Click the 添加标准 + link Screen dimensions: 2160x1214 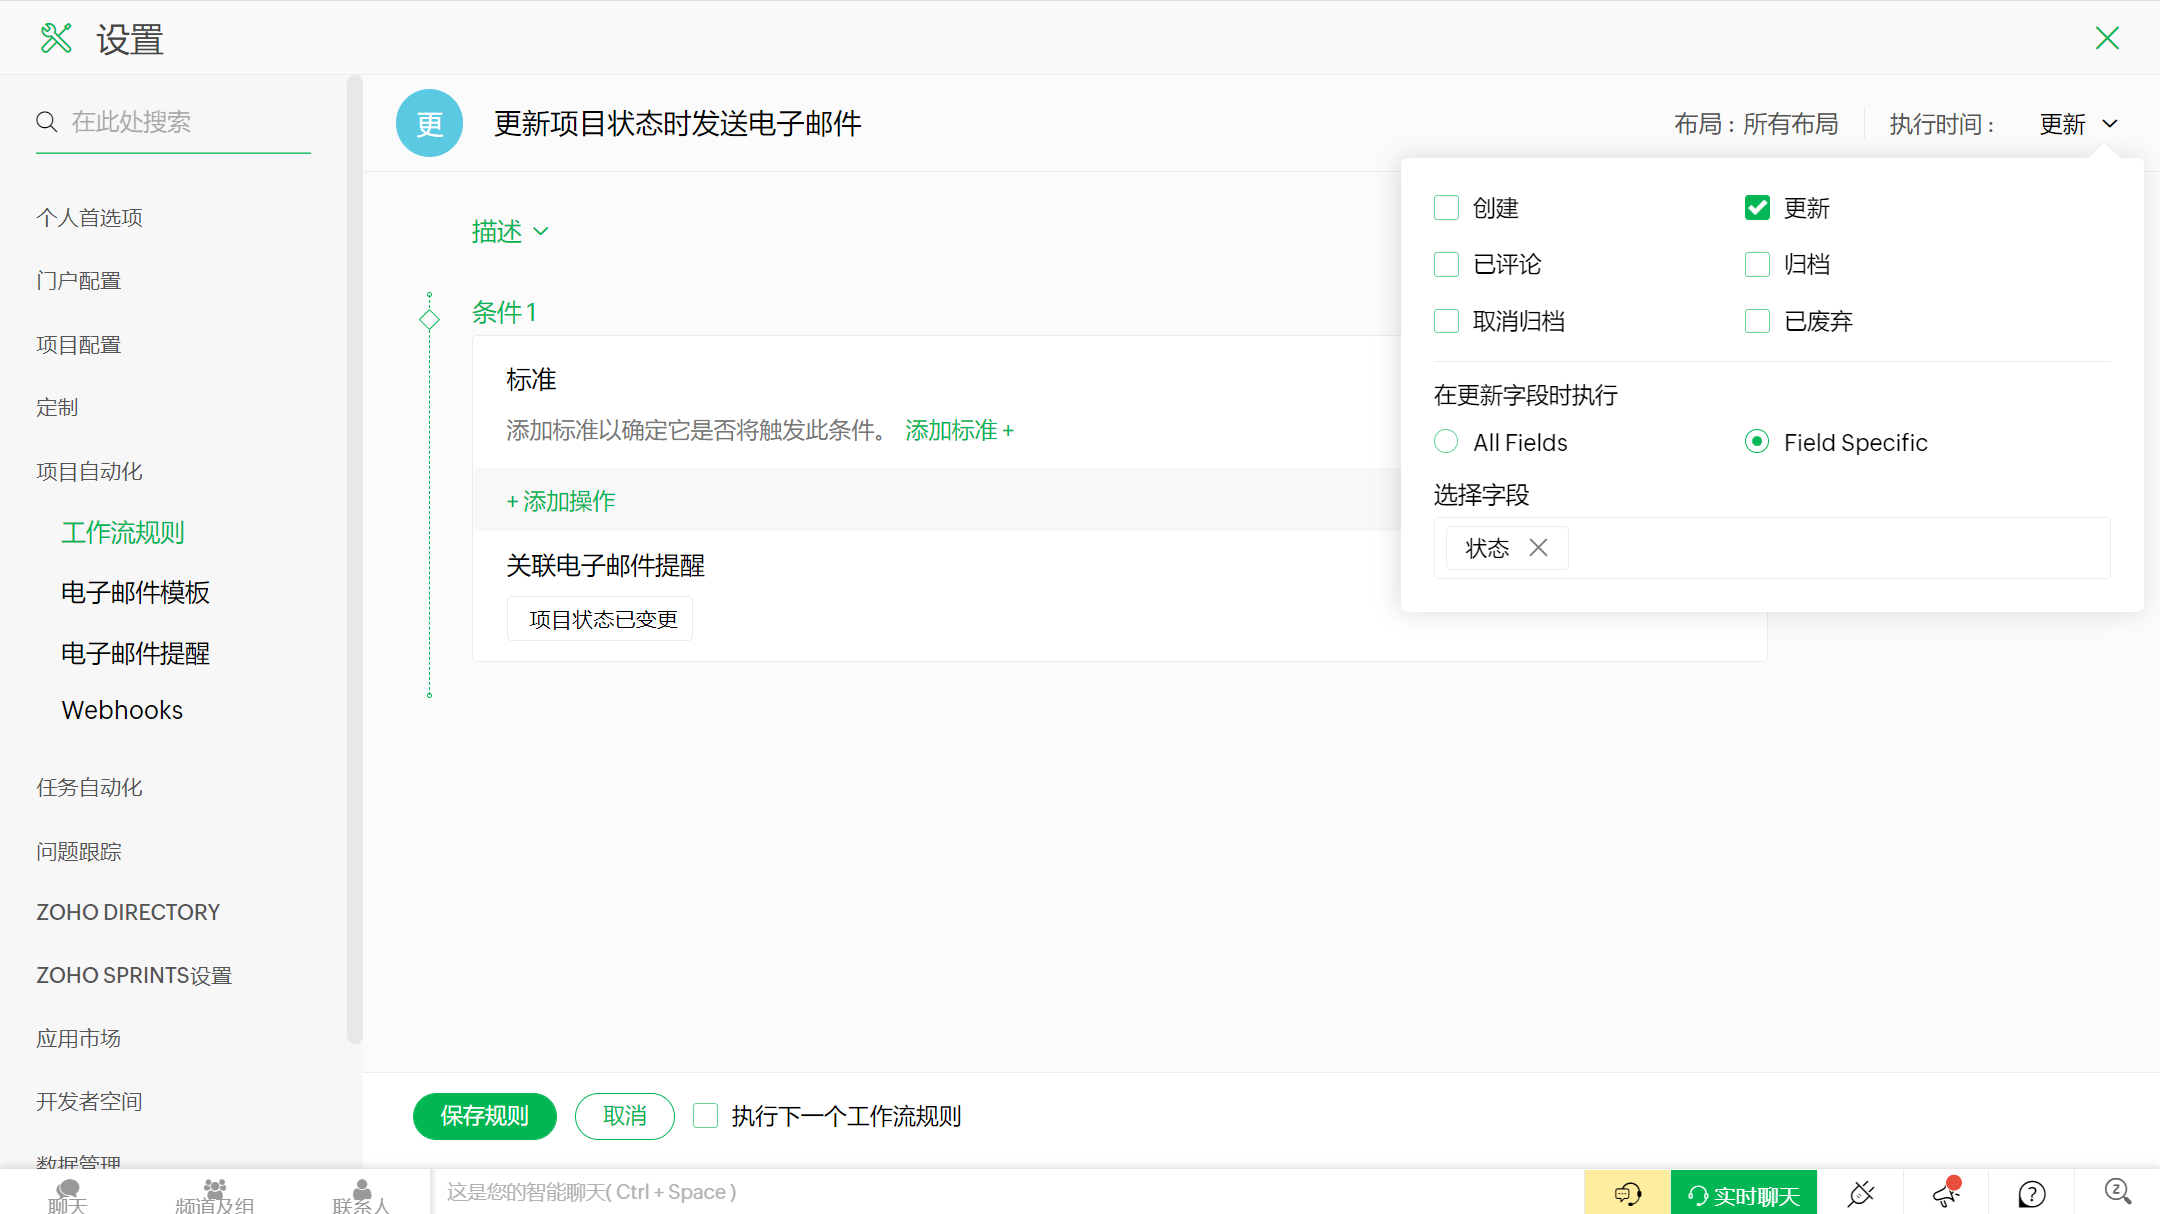point(959,431)
